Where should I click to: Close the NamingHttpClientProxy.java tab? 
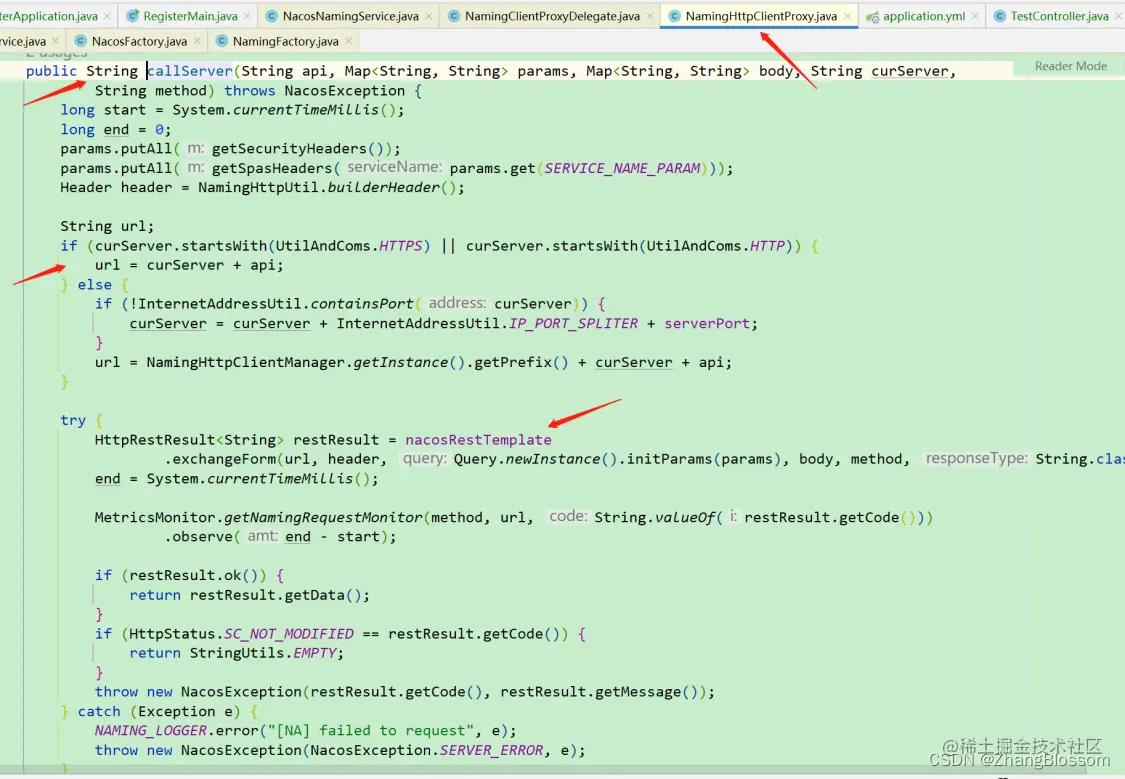tap(848, 16)
